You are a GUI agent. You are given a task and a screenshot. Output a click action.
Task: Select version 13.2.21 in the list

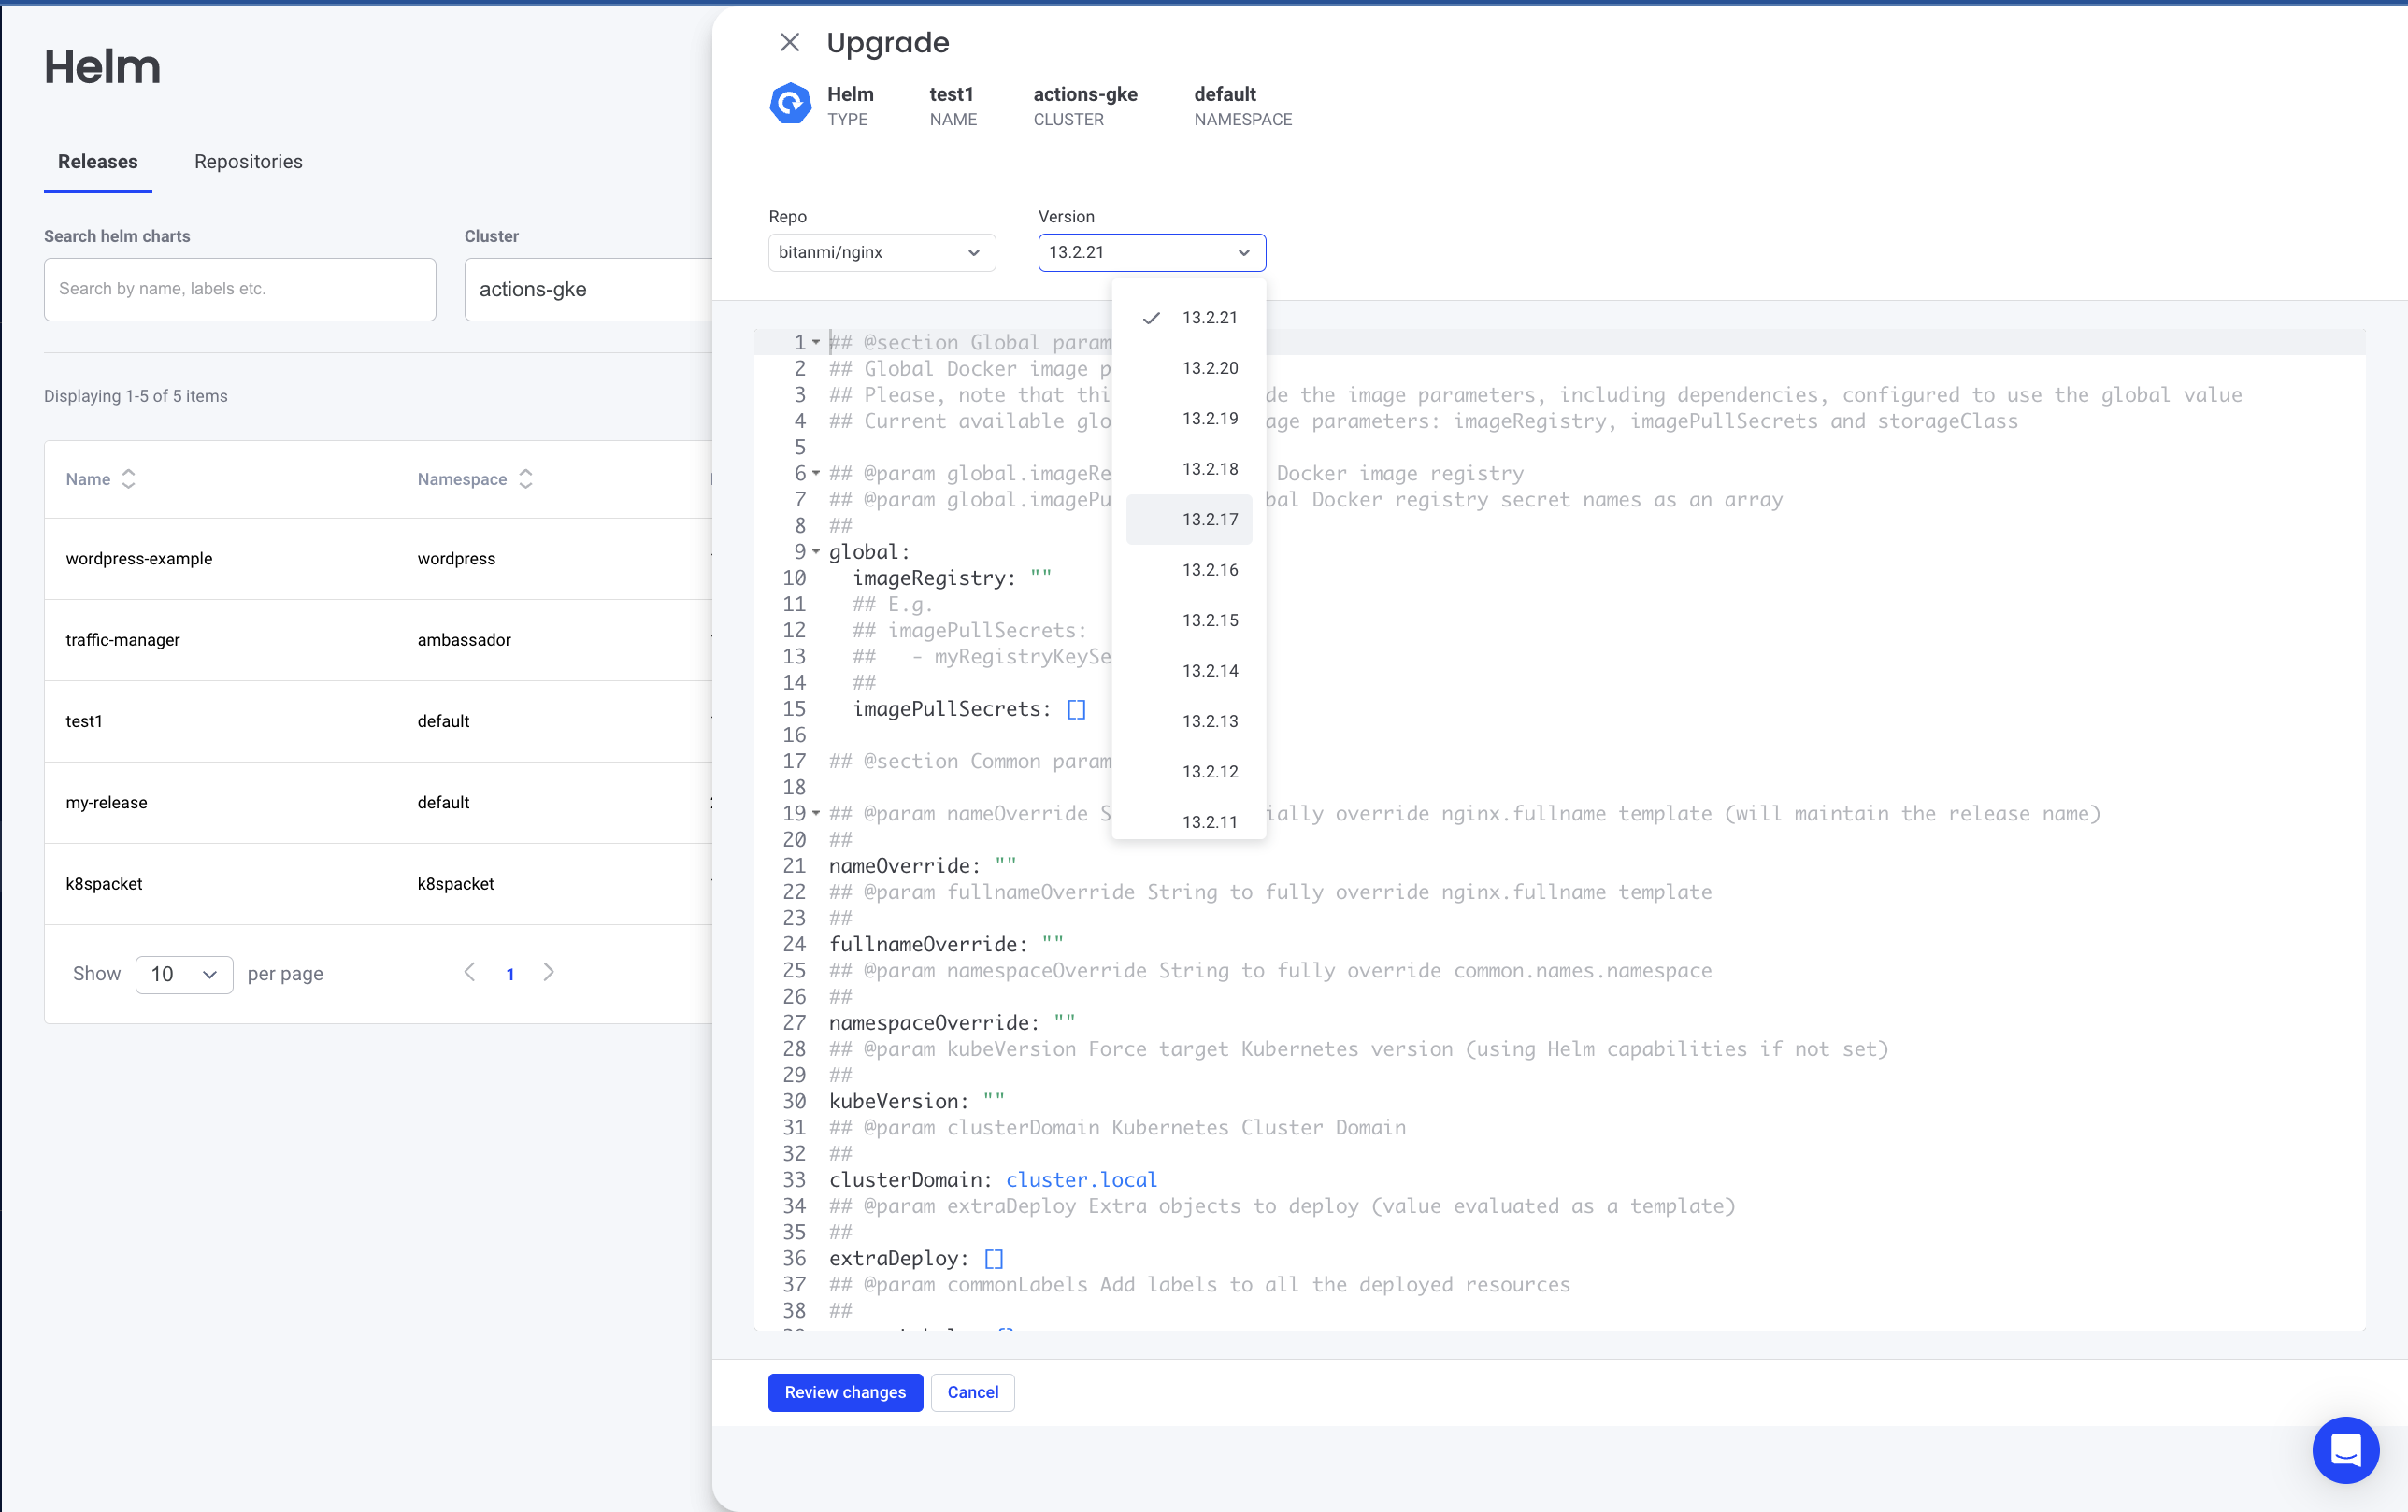(x=1188, y=318)
